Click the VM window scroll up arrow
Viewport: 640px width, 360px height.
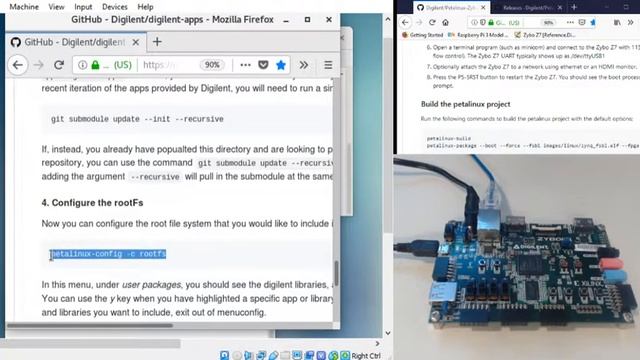(388, 19)
